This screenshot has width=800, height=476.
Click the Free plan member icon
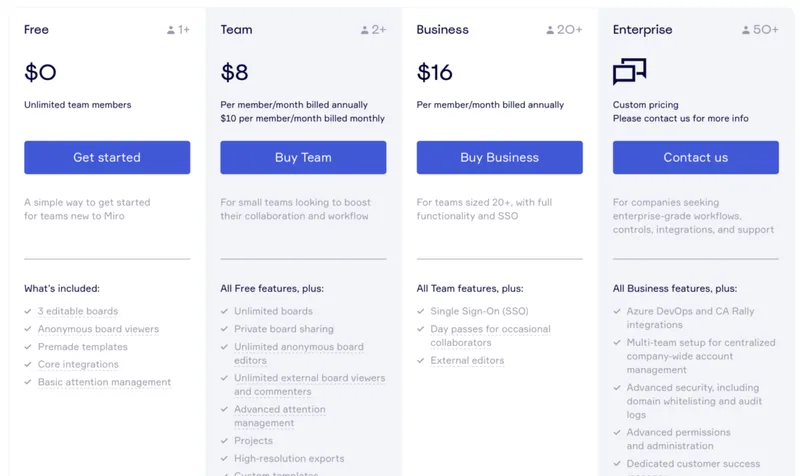pos(171,30)
